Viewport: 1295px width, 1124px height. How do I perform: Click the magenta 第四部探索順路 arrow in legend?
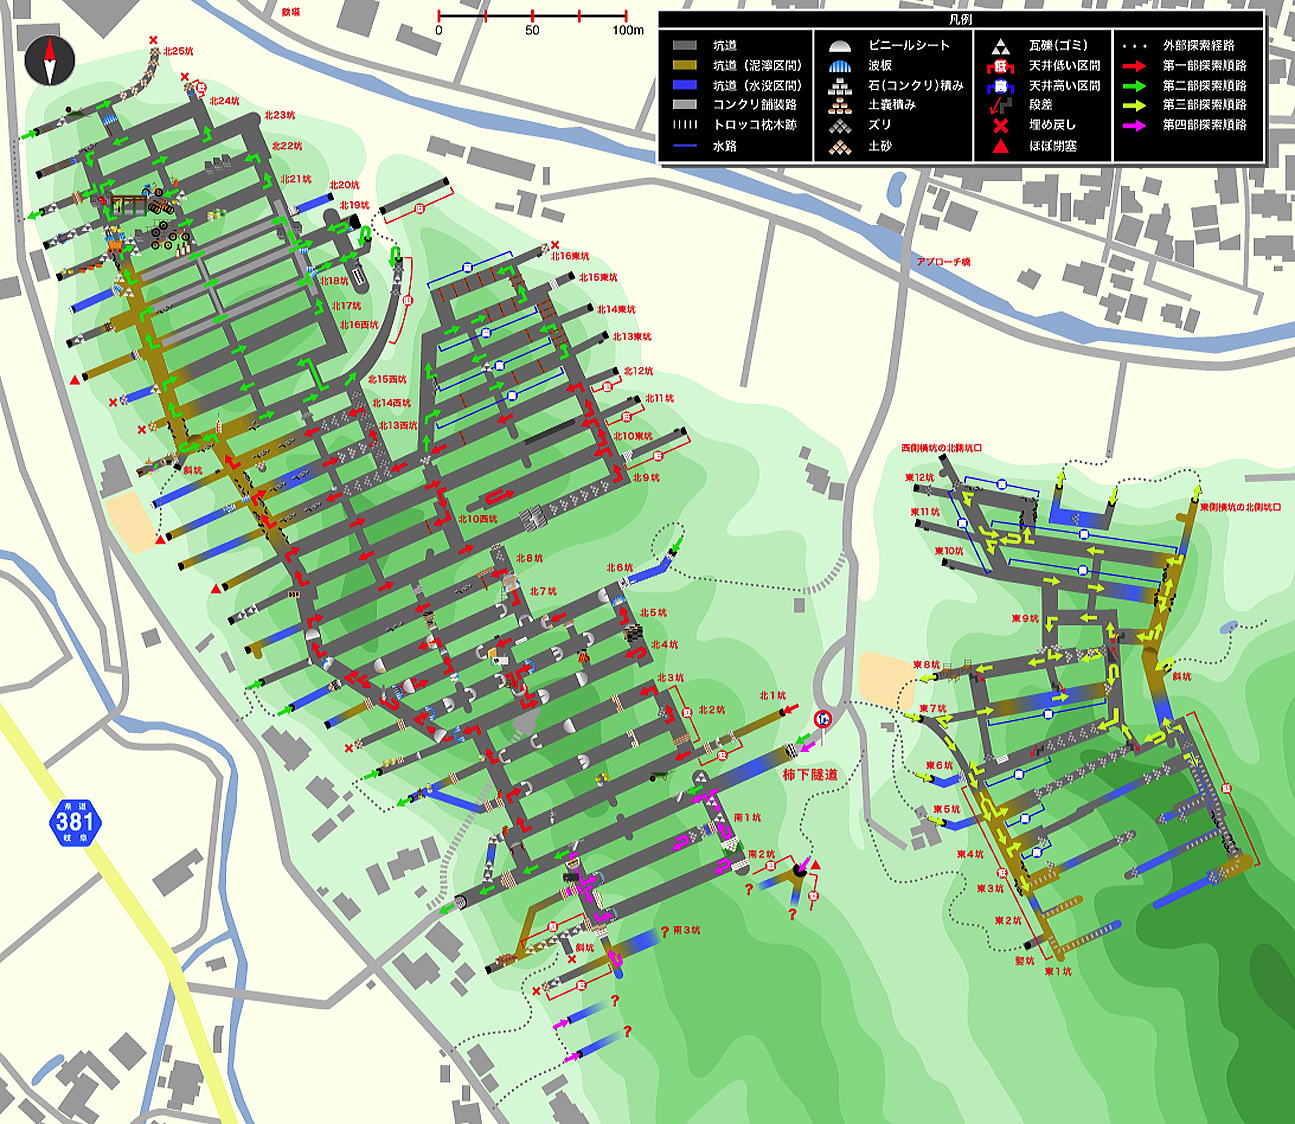pos(1135,125)
